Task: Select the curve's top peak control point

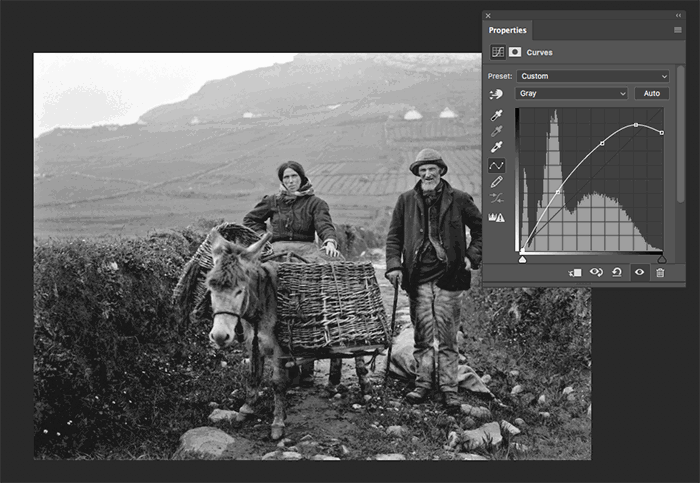Action: tap(636, 125)
